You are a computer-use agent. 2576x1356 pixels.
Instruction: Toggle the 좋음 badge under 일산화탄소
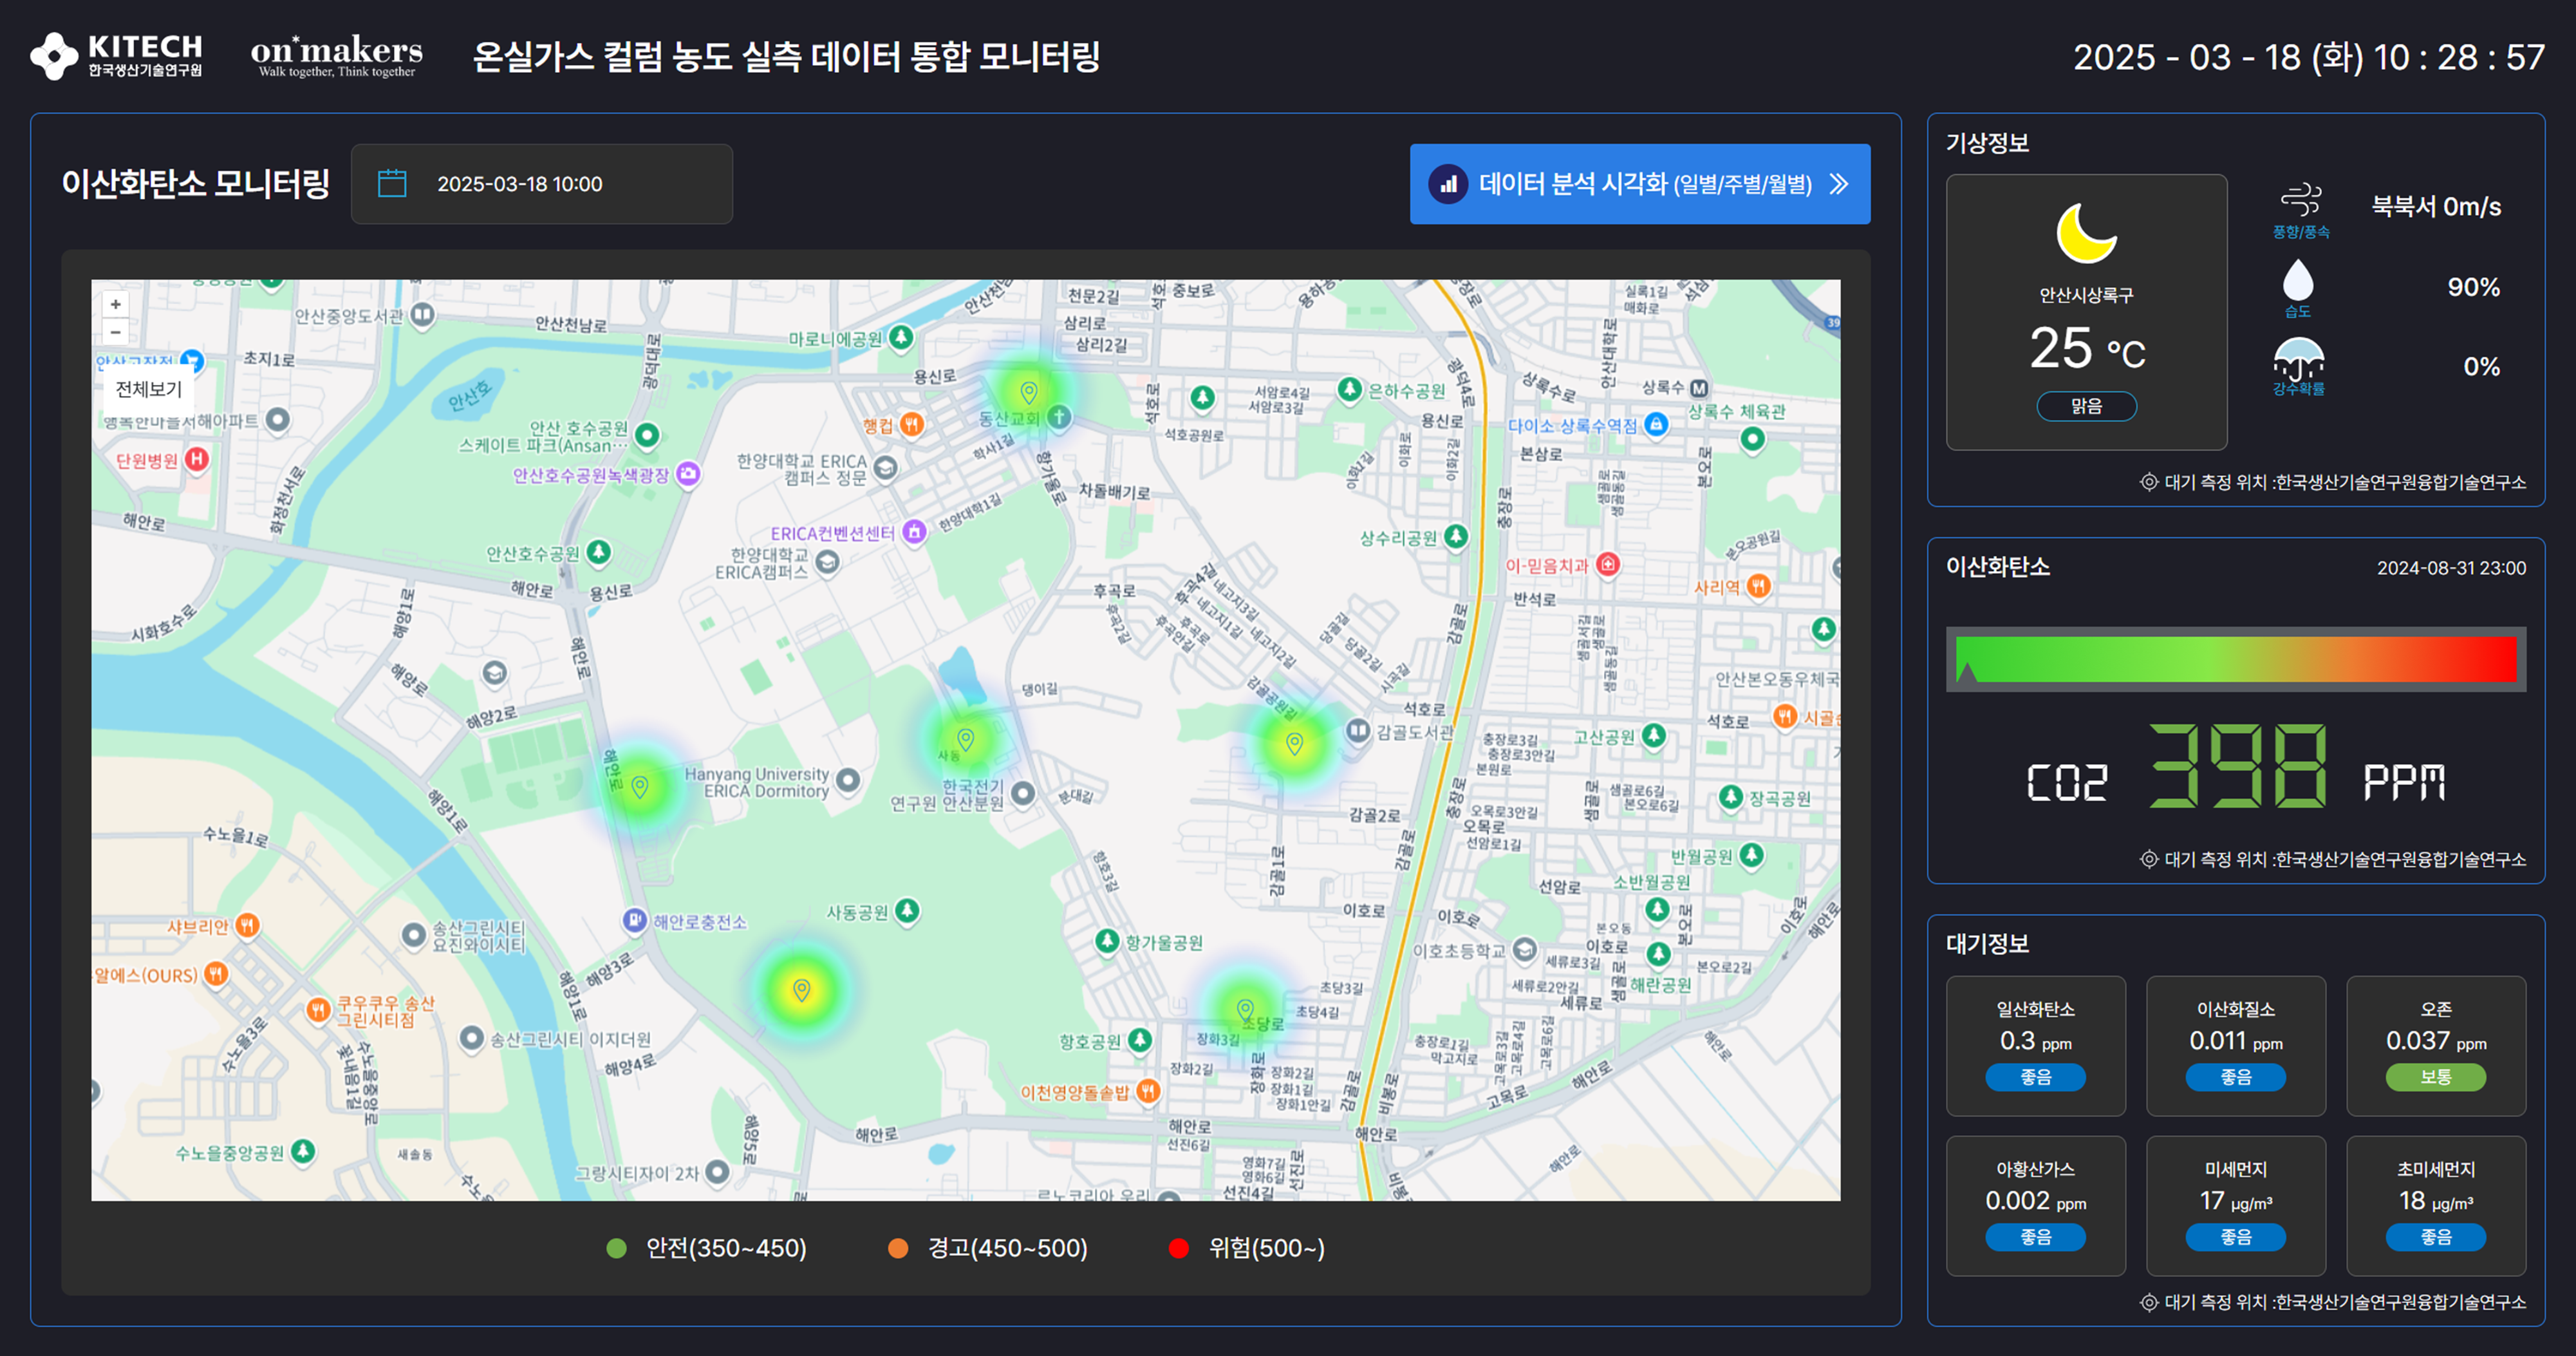pos(2036,1077)
